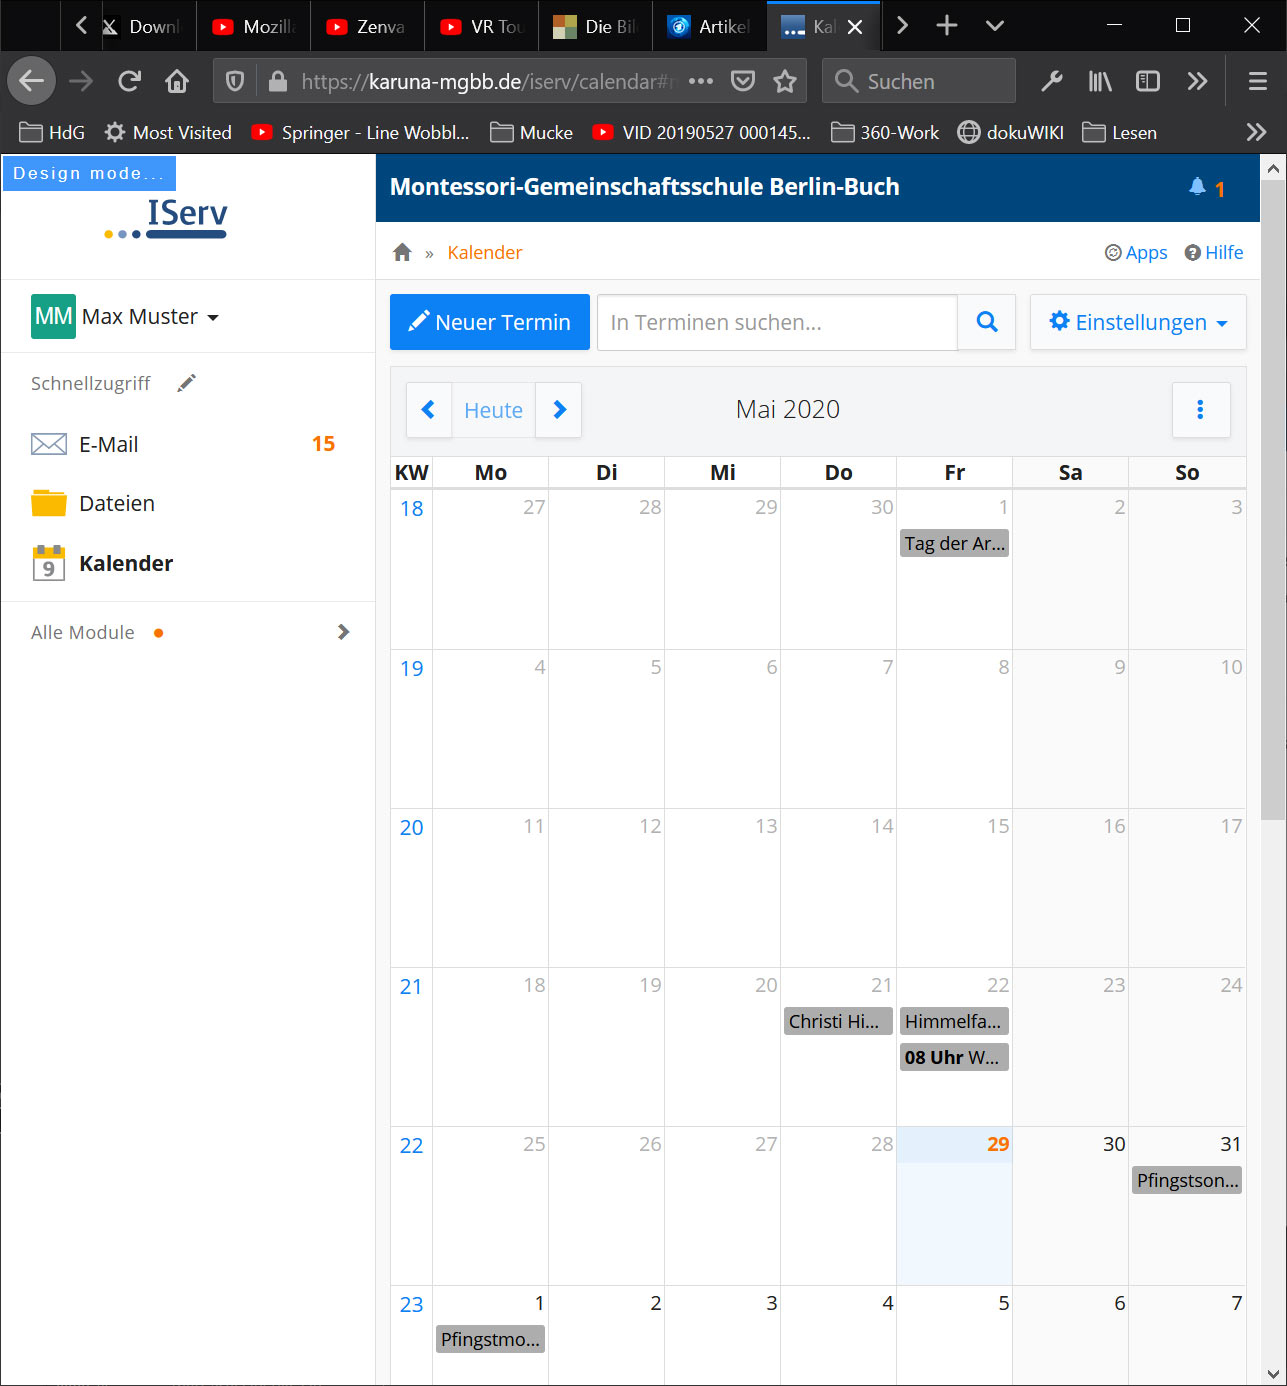This screenshot has height=1386, width=1287.
Task: Open the page actions three-dot menu
Action: coord(701,81)
